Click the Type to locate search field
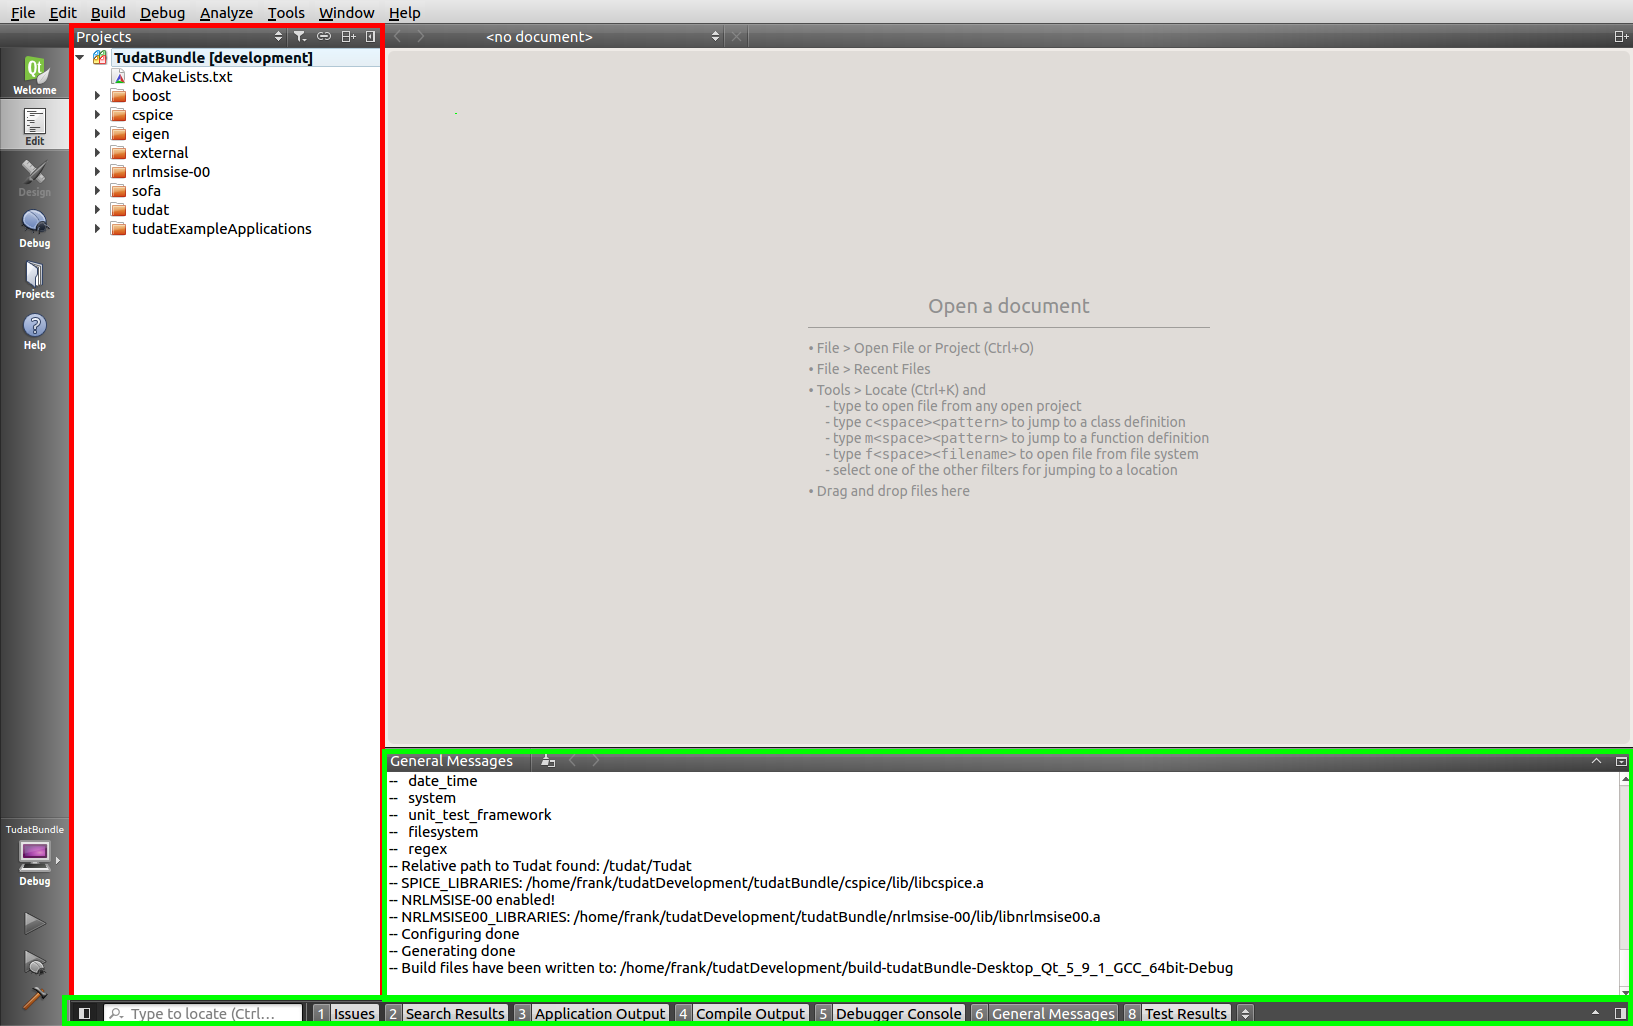Screen dimensions: 1633x1026 (203, 1013)
